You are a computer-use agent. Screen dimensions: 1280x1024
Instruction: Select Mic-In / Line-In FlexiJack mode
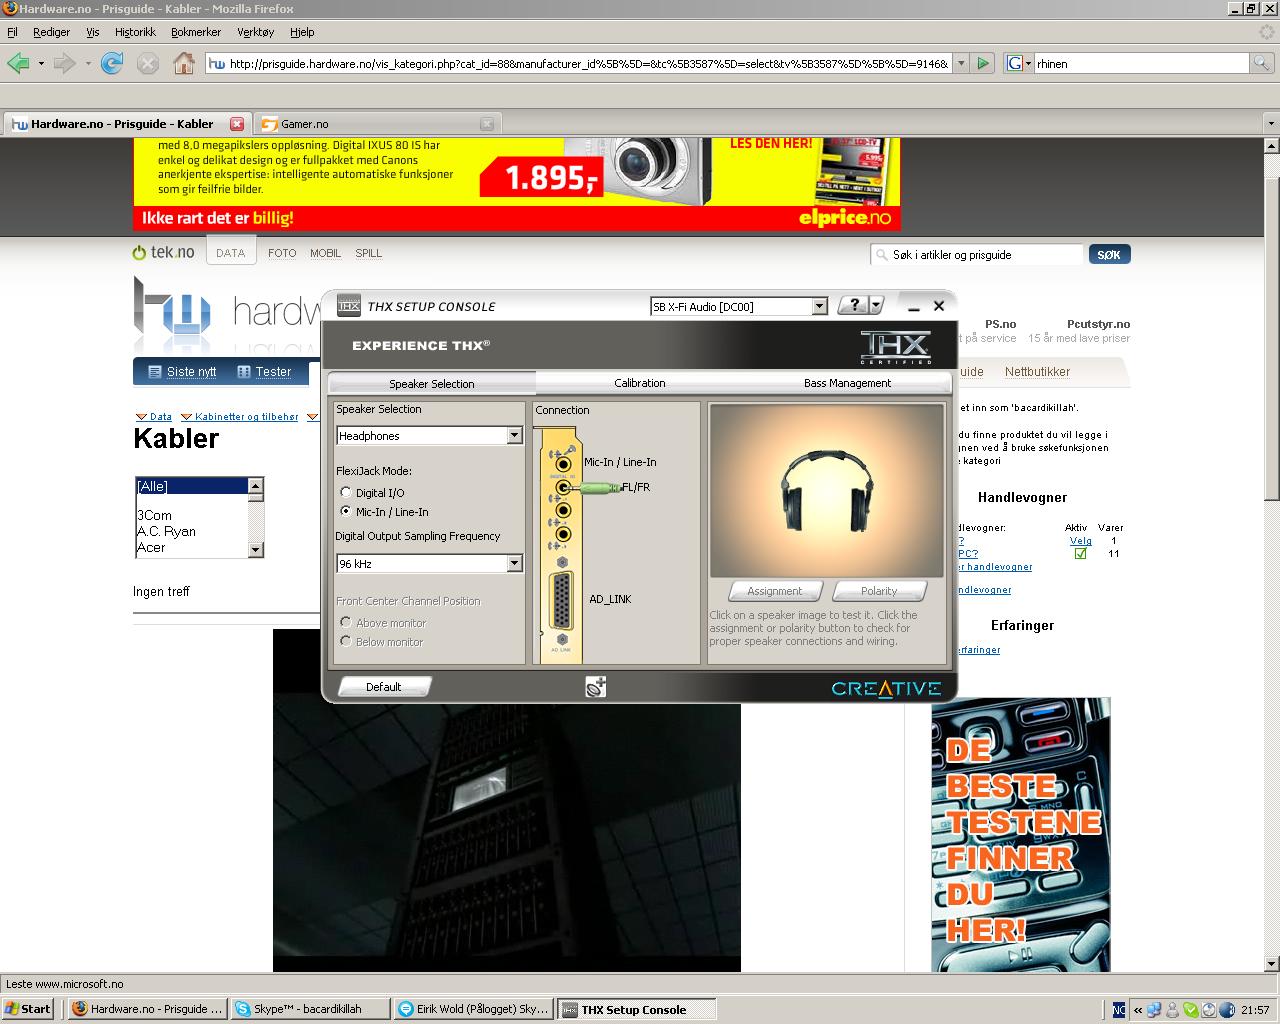pyautogui.click(x=346, y=512)
